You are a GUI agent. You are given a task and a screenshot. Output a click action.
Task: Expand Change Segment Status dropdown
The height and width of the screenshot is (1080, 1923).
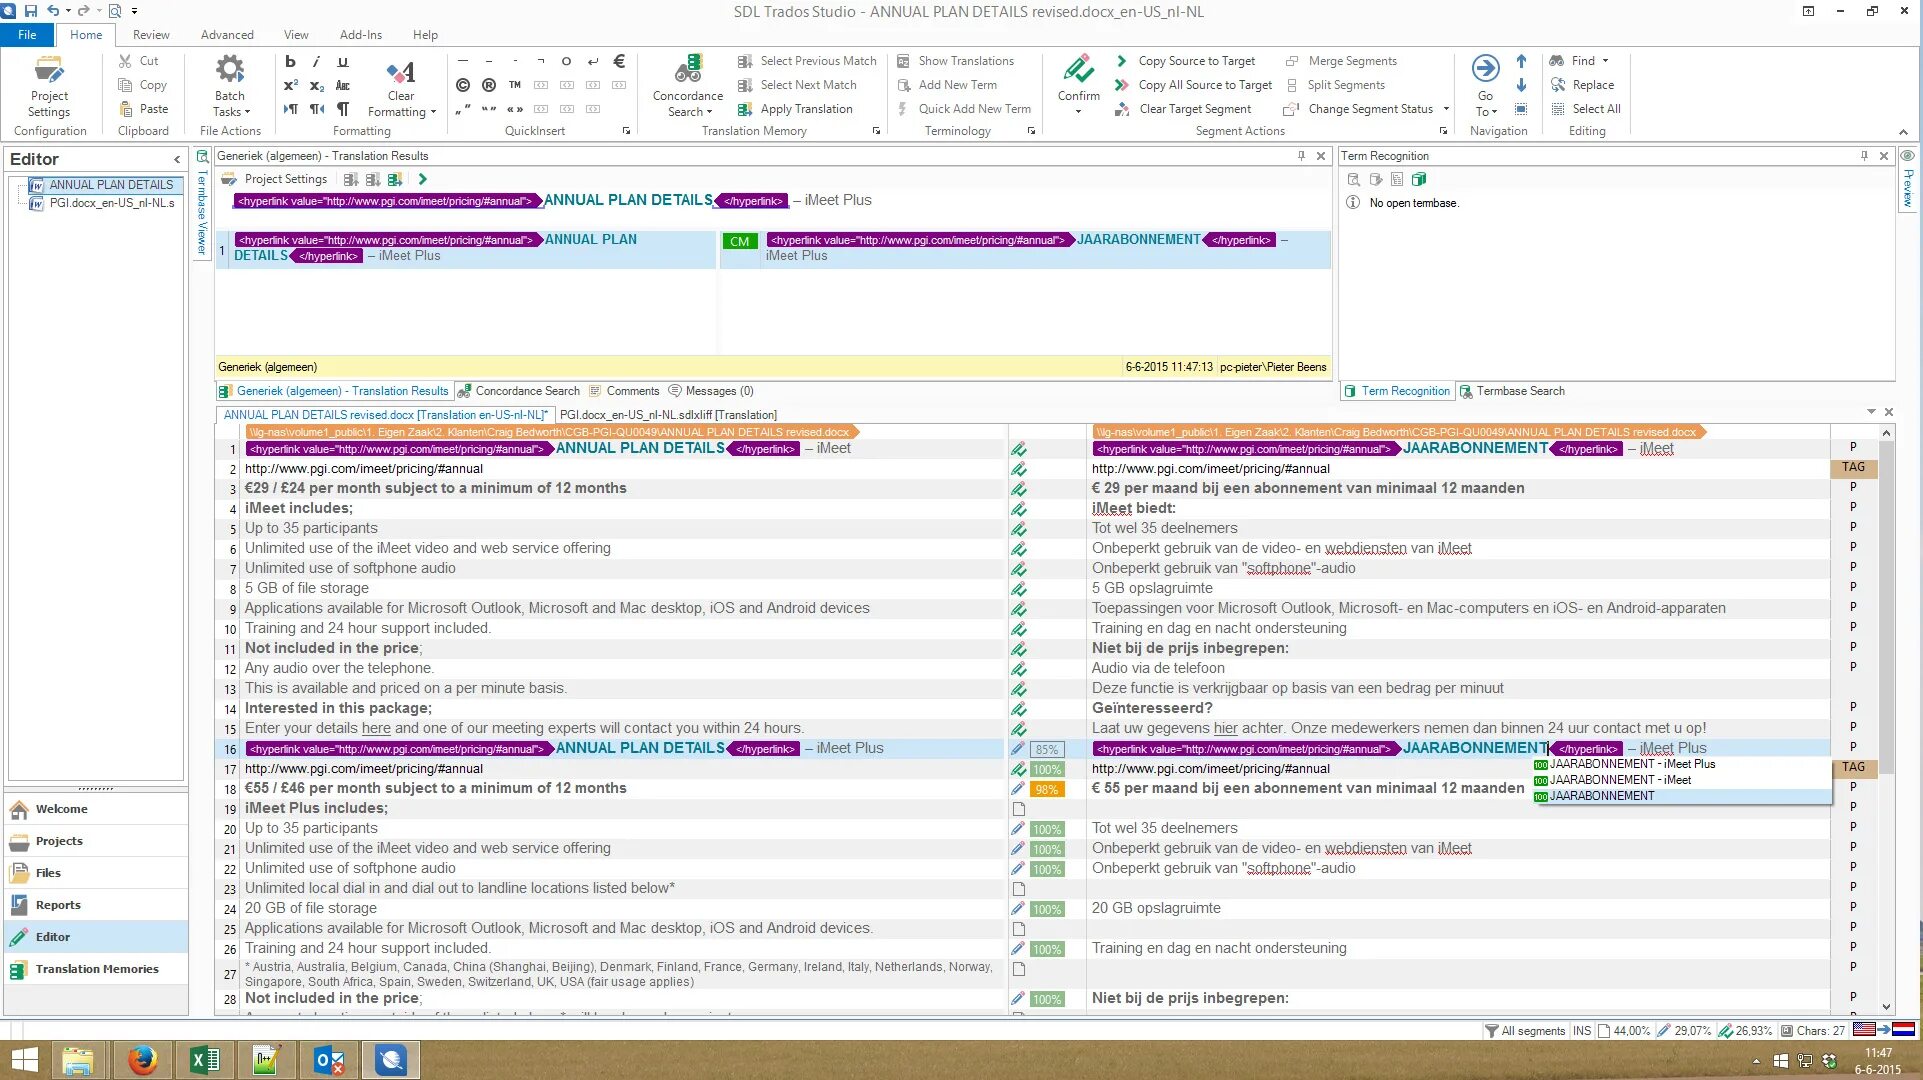(x=1446, y=109)
